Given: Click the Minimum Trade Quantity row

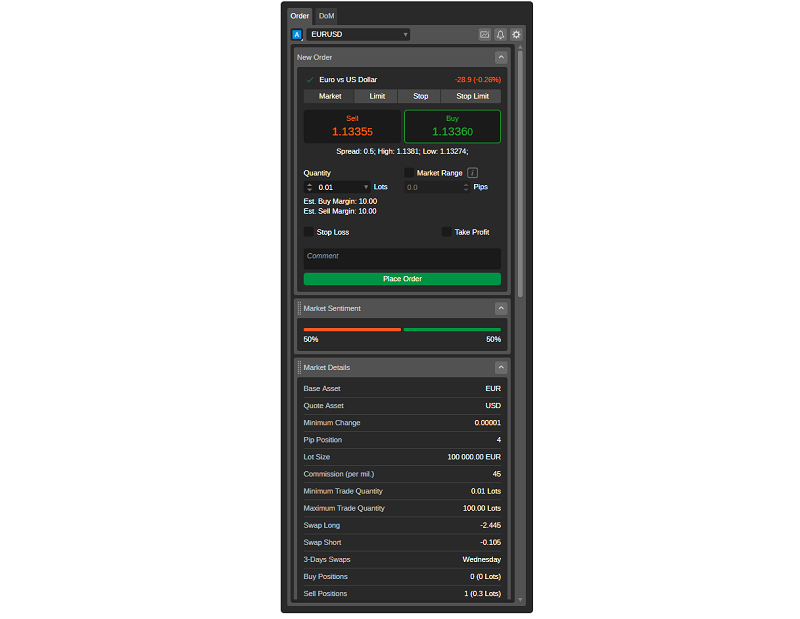Looking at the screenshot, I should click(x=402, y=491).
